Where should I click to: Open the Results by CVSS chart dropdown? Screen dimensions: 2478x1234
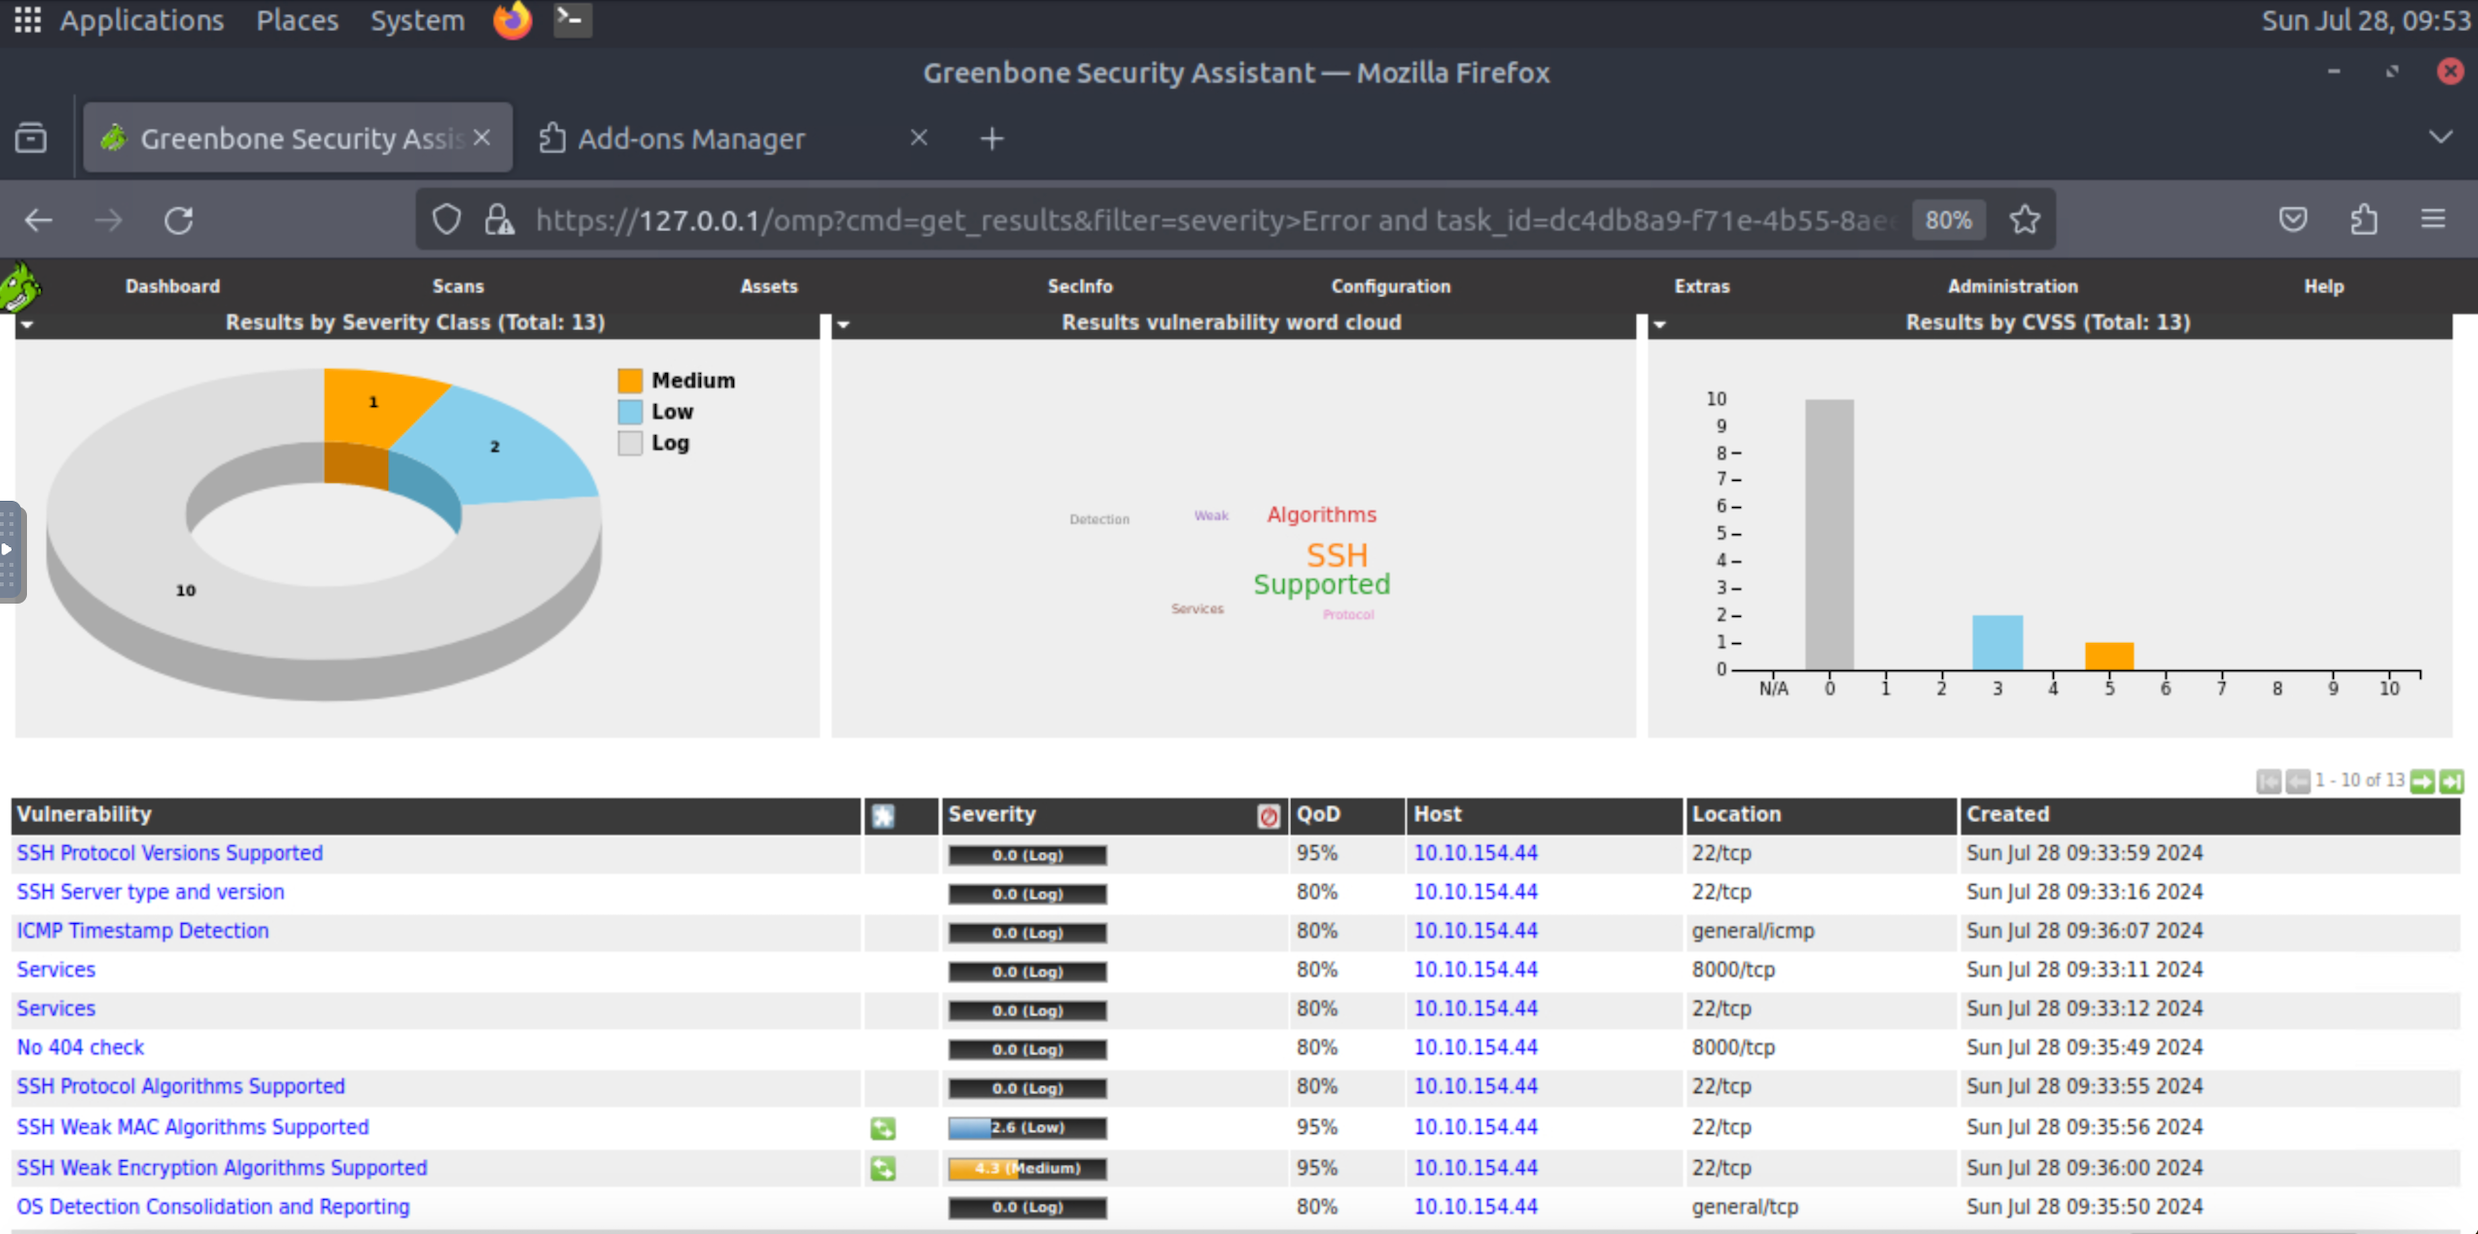pyautogui.click(x=1660, y=324)
